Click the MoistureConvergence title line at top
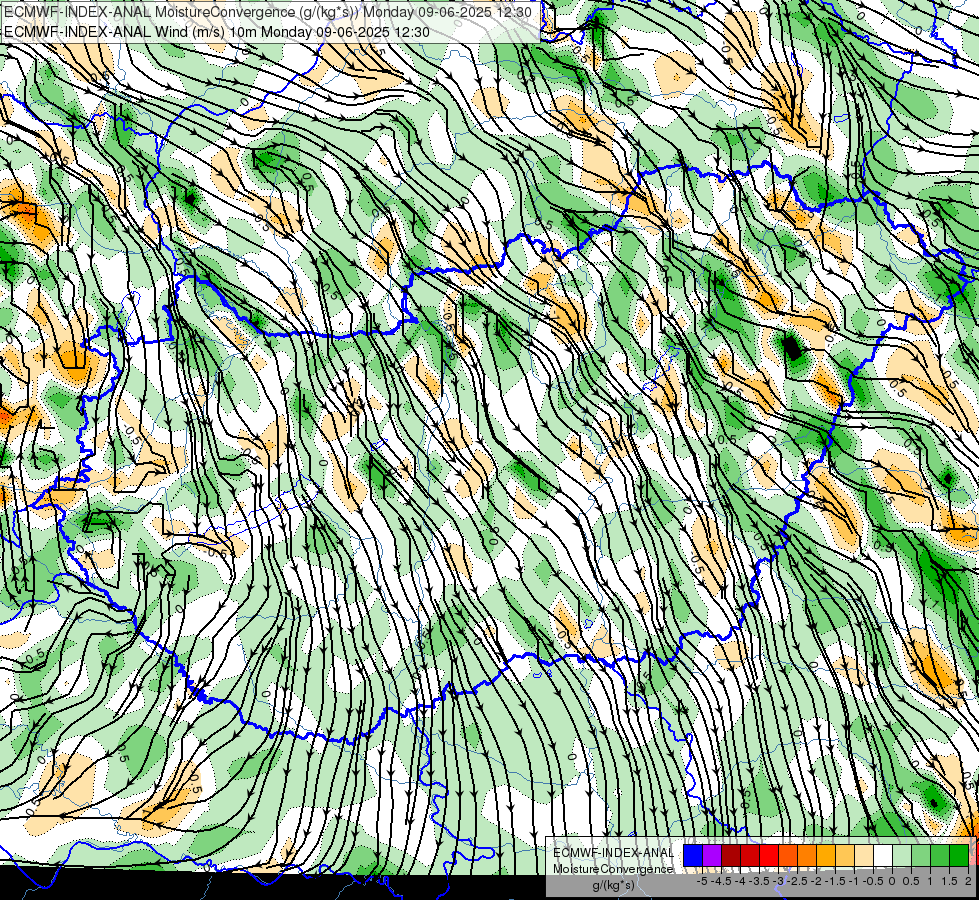 pos(268,12)
